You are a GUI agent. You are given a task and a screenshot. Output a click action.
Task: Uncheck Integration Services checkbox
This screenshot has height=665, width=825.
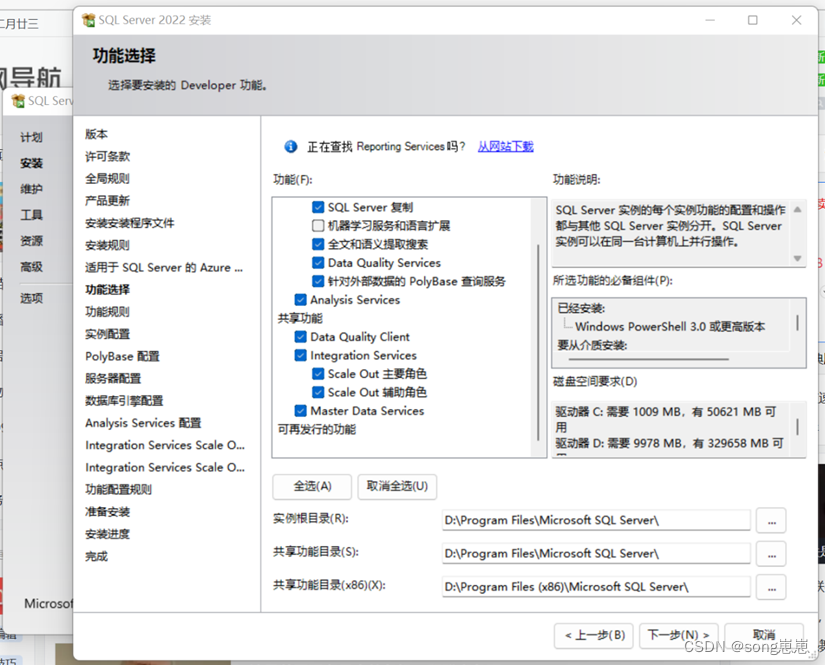pos(300,355)
